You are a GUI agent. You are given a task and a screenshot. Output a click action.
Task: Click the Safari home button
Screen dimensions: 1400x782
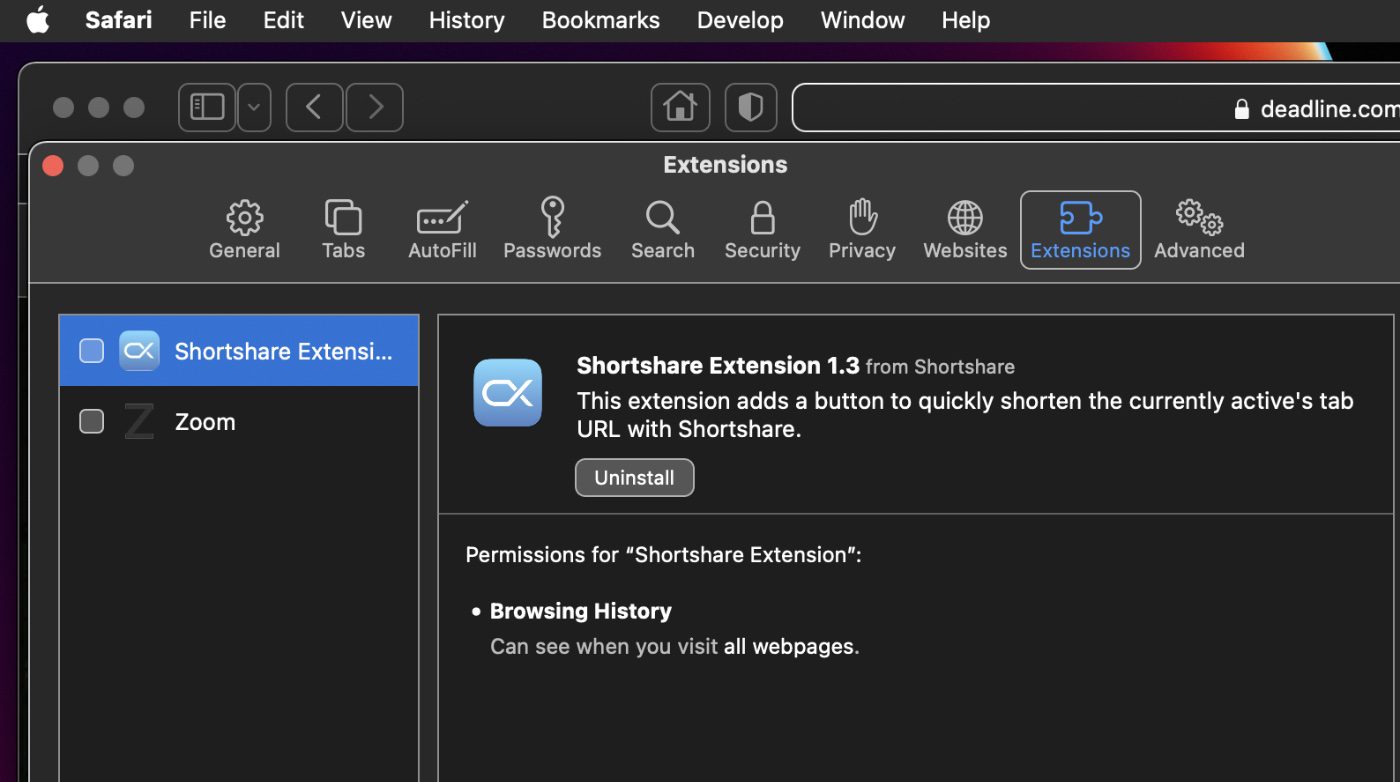tap(680, 107)
